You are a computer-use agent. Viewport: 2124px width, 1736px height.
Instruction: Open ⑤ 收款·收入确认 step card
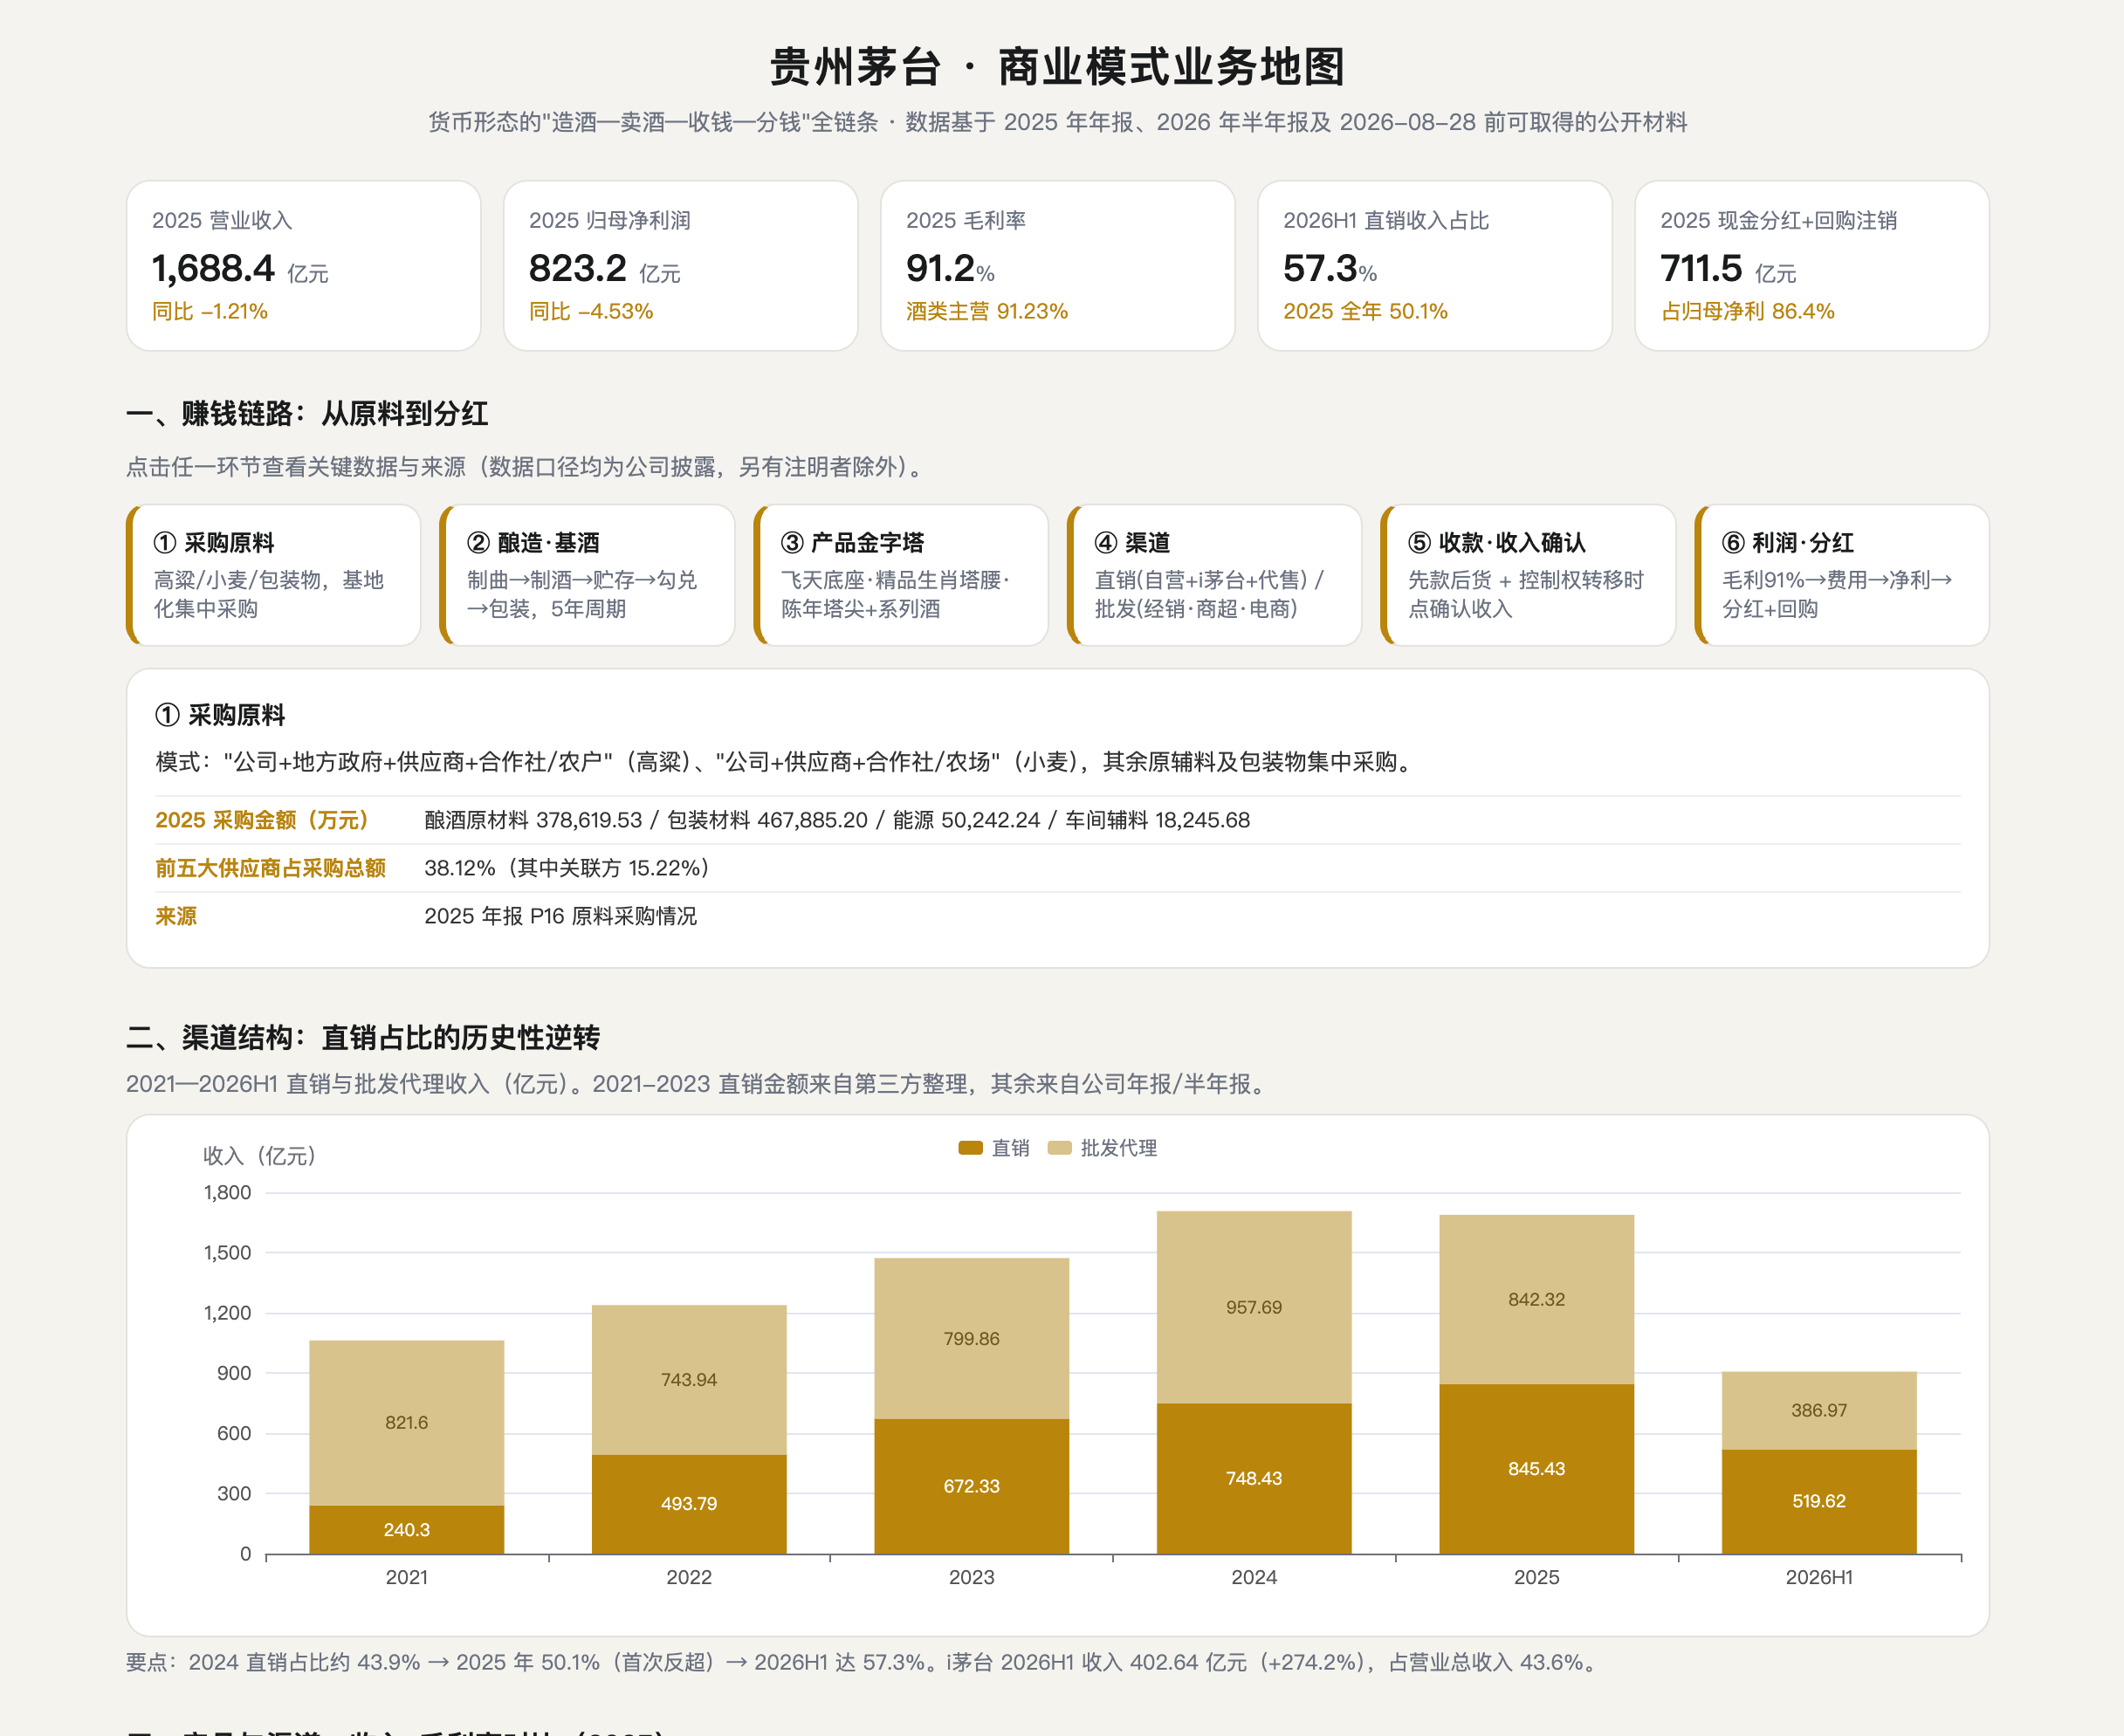[x=1528, y=575]
